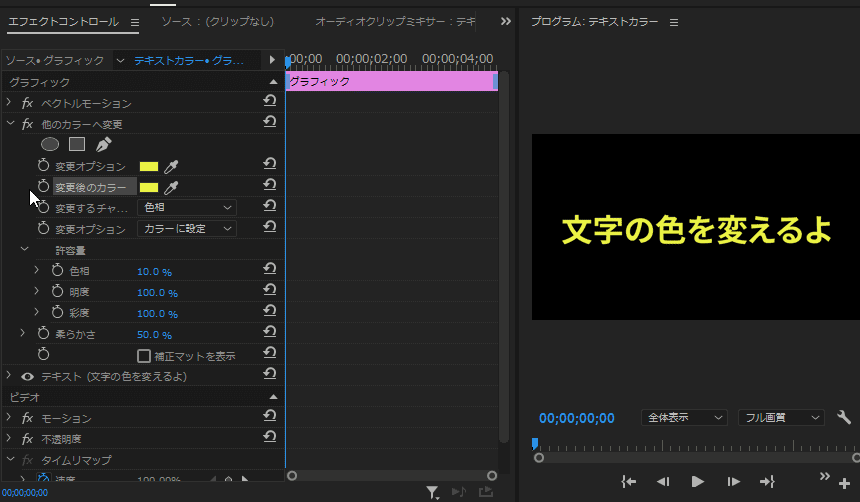Open エフェクトコントロール panel menu icon
Screen dimensions: 860x502
(x=135, y=22)
